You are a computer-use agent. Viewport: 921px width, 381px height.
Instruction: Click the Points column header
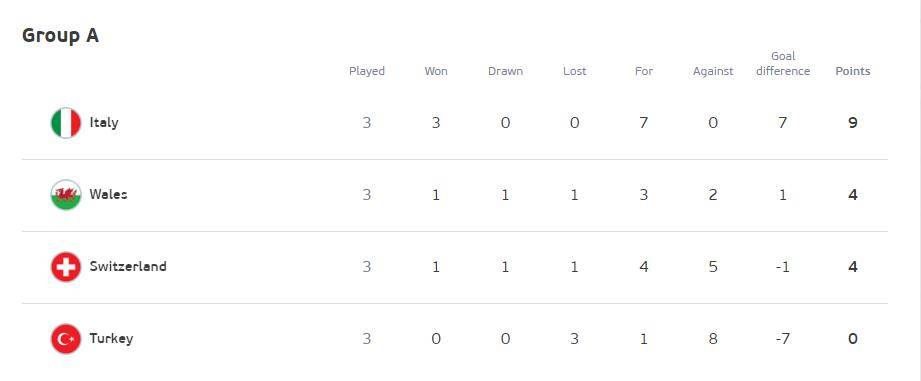(x=853, y=71)
